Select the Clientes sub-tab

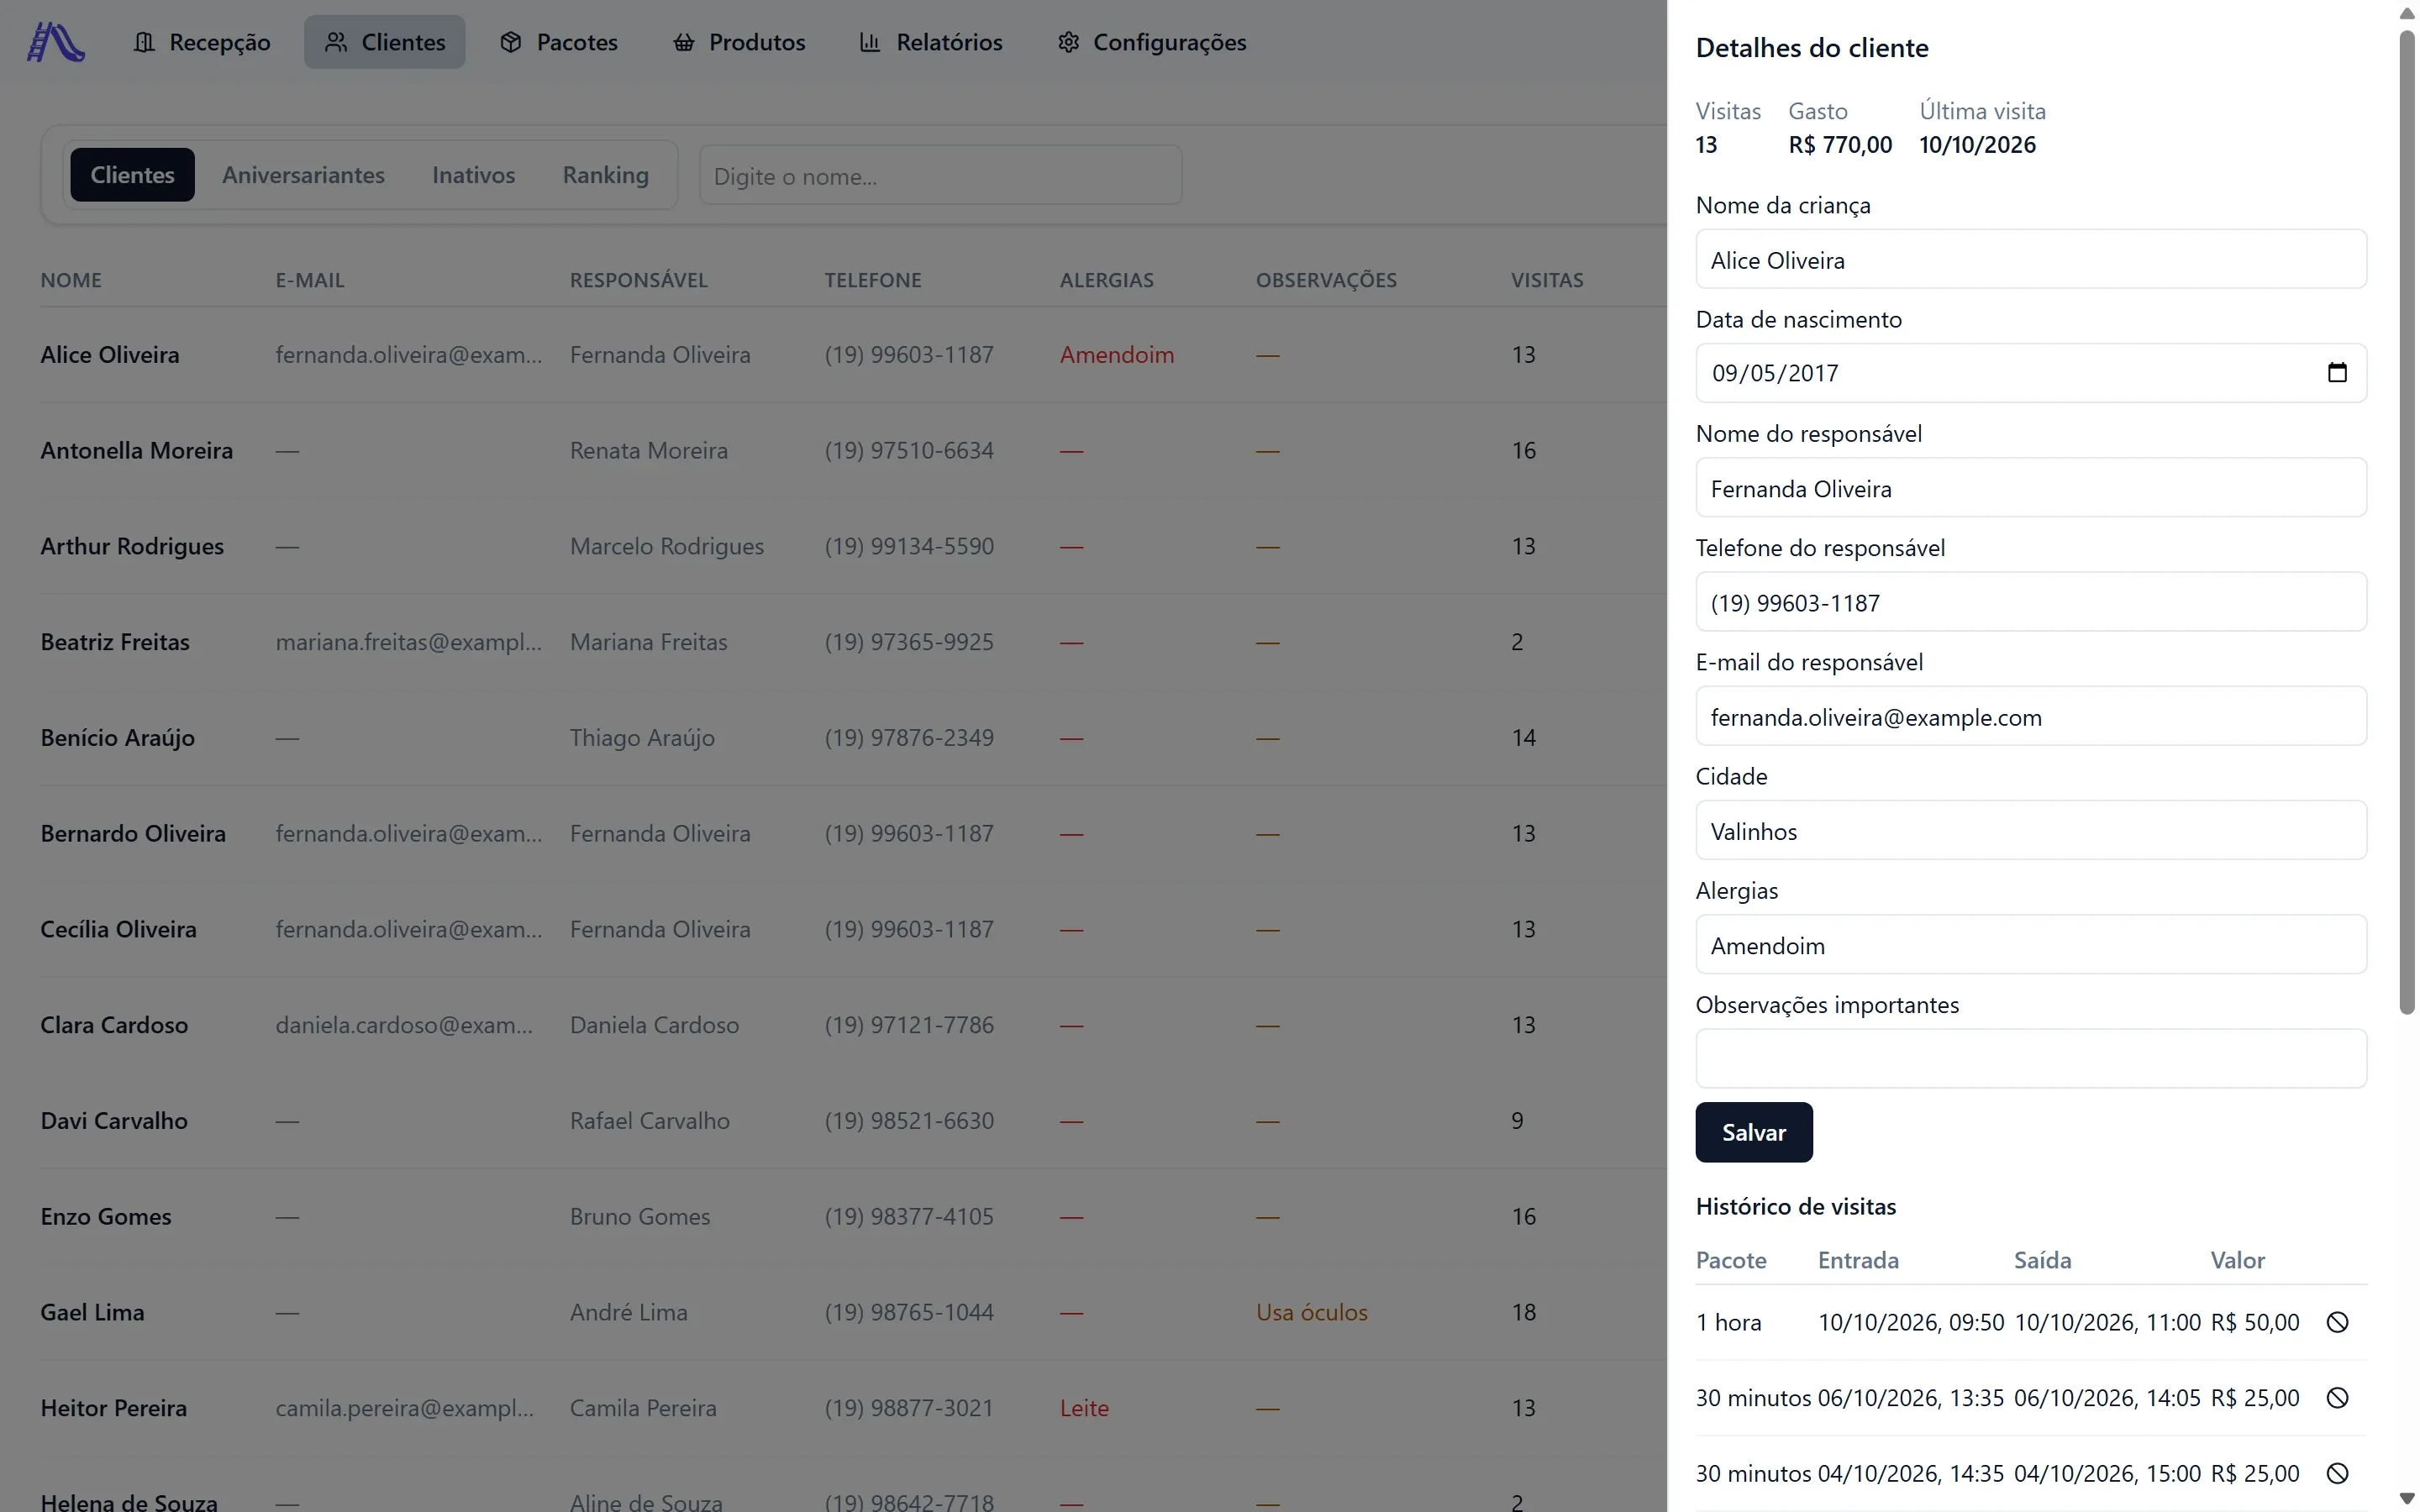tap(132, 175)
